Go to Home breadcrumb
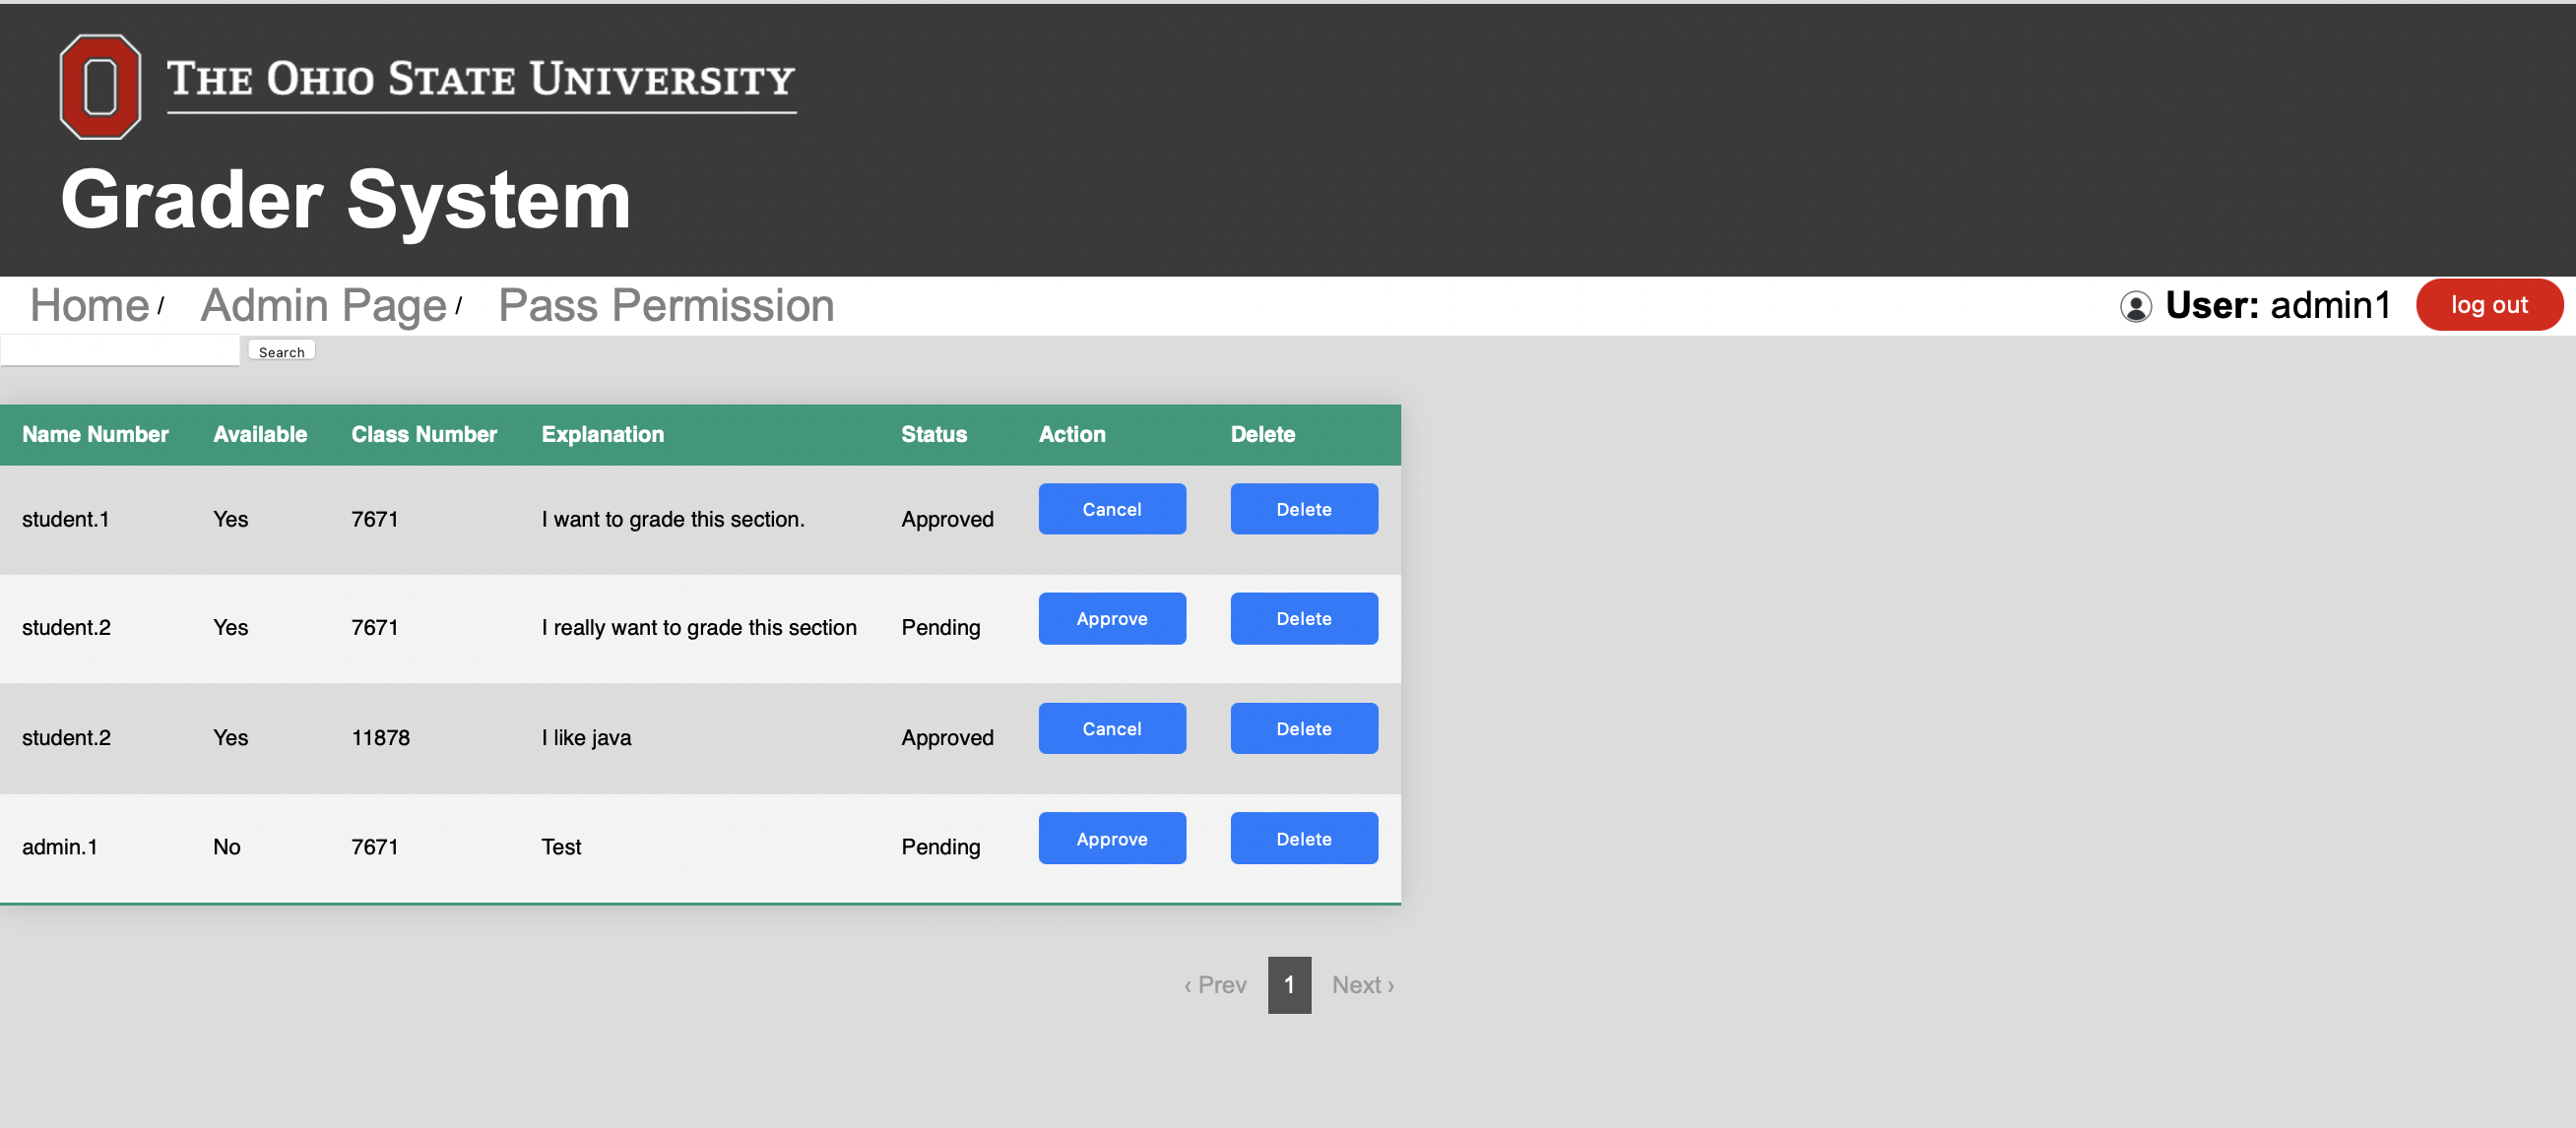The height and width of the screenshot is (1128, 2576). (x=89, y=305)
